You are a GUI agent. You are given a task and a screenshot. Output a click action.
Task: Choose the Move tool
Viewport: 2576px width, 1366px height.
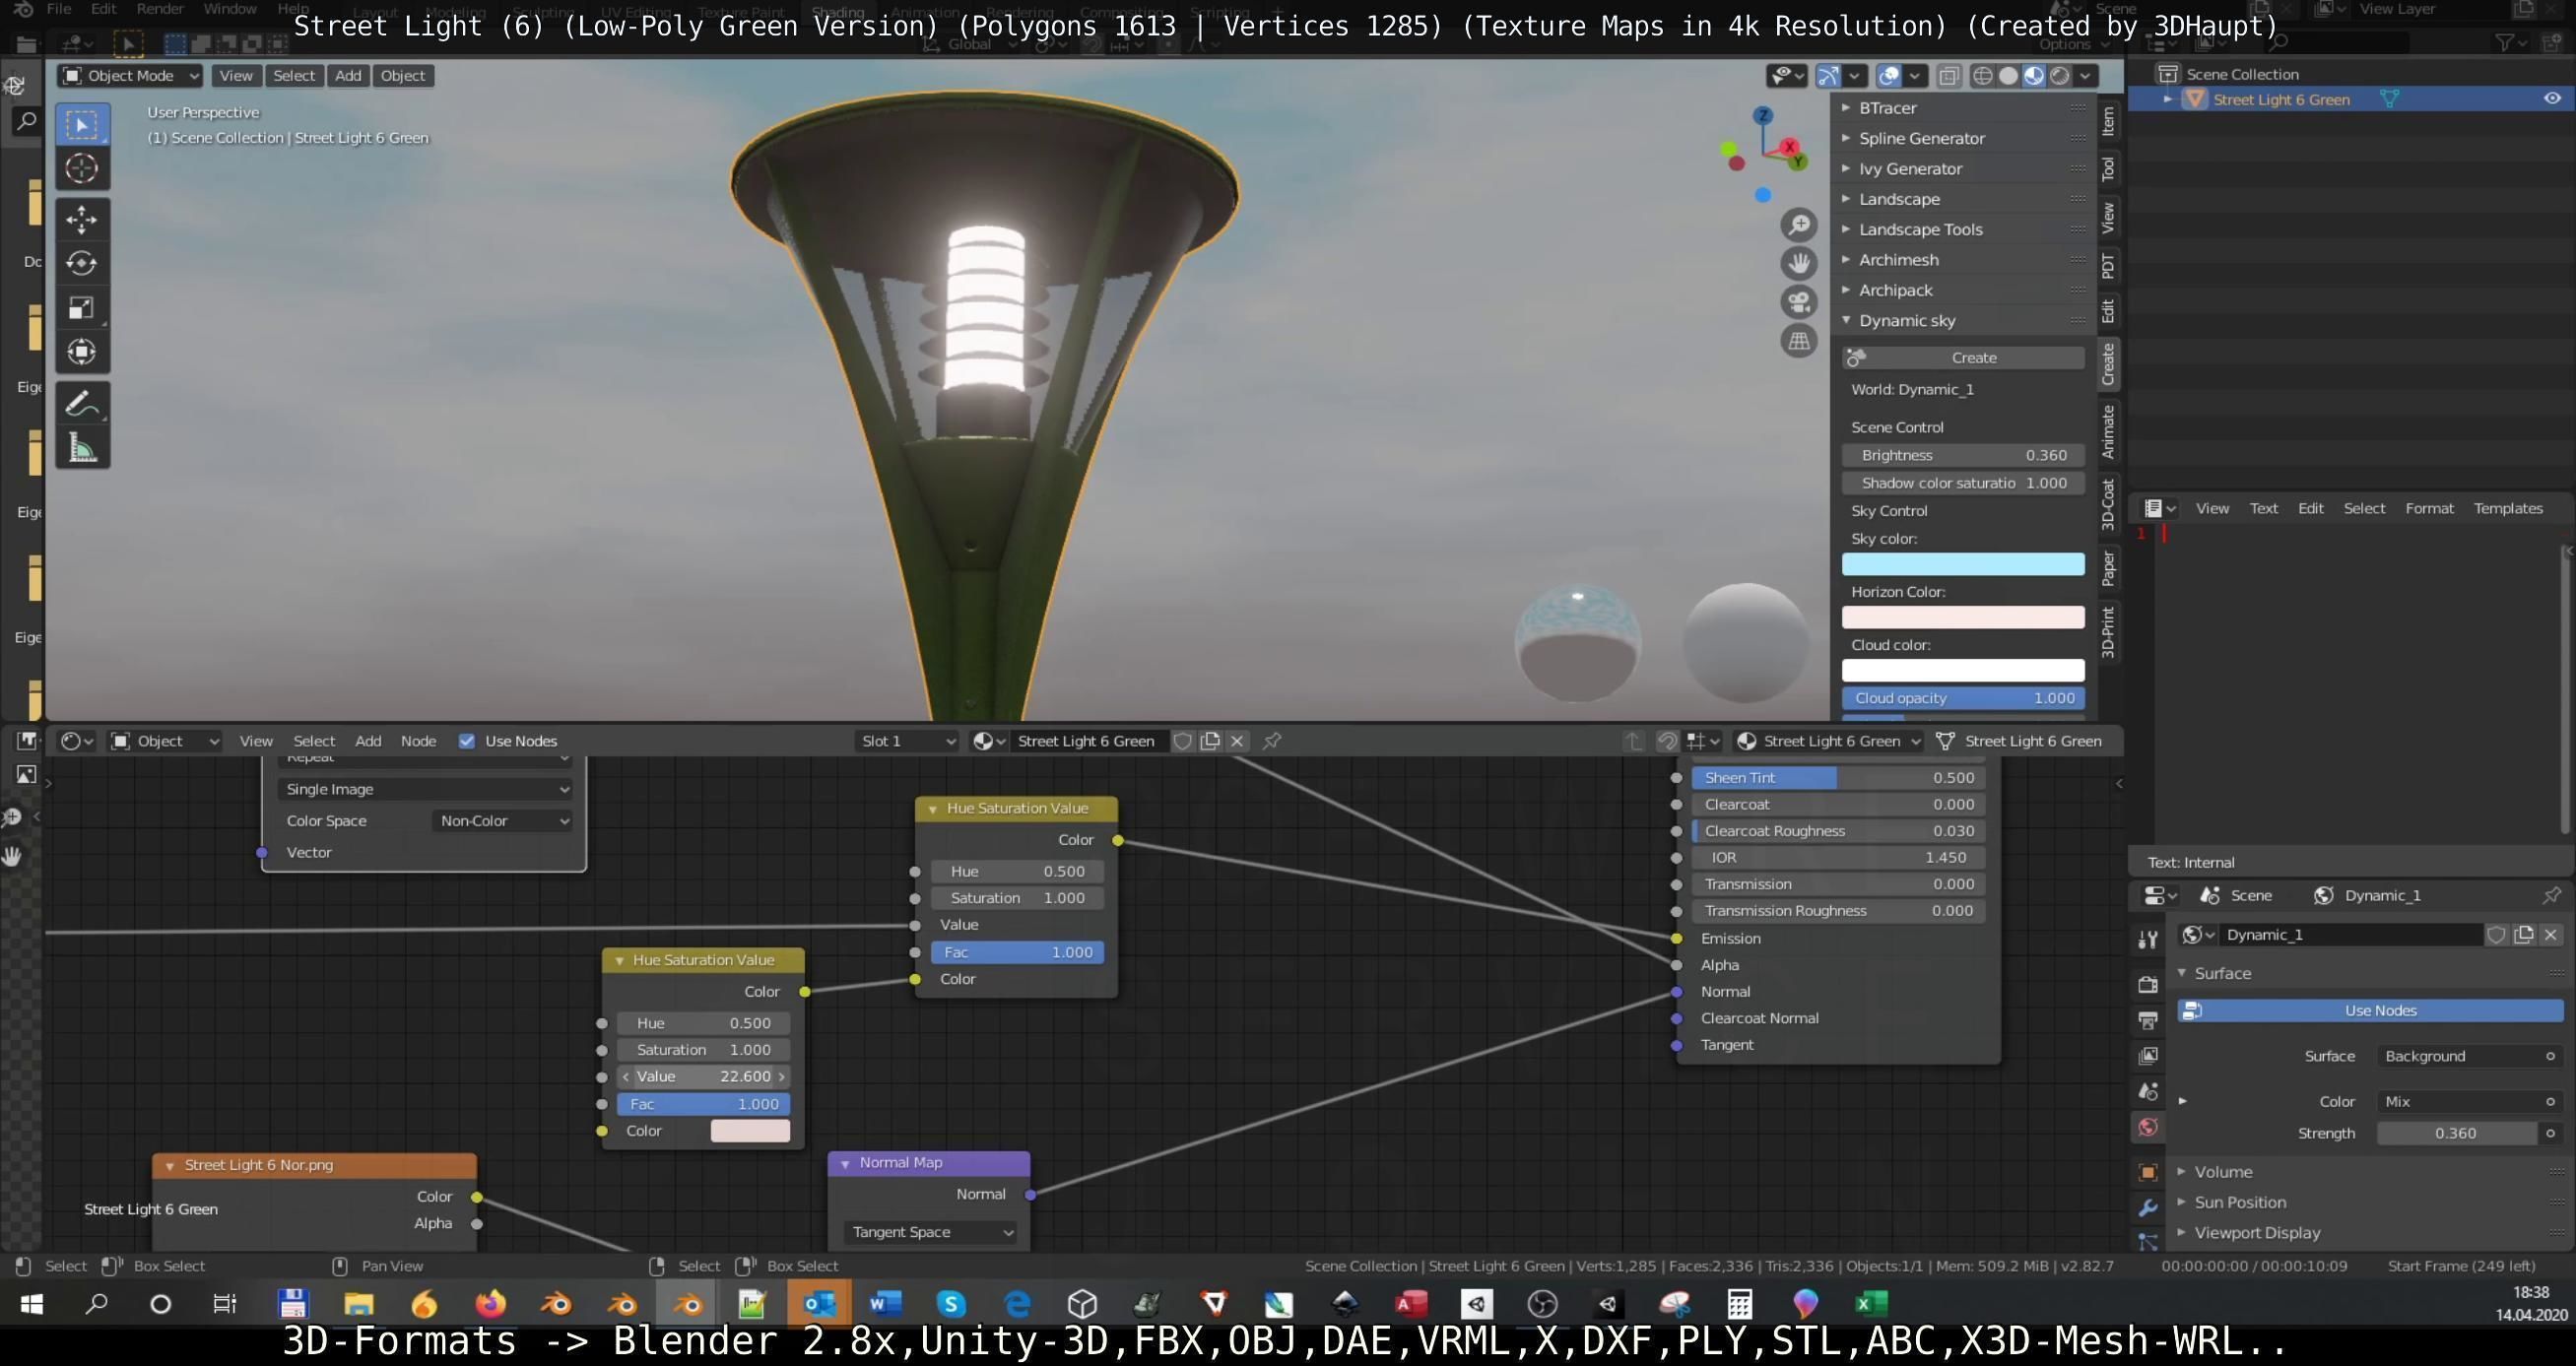82,219
